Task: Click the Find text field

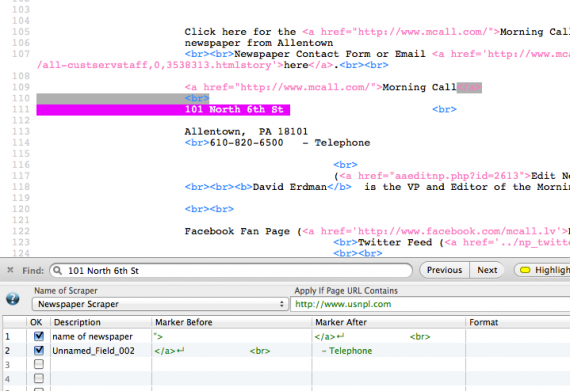Action: tap(231, 270)
